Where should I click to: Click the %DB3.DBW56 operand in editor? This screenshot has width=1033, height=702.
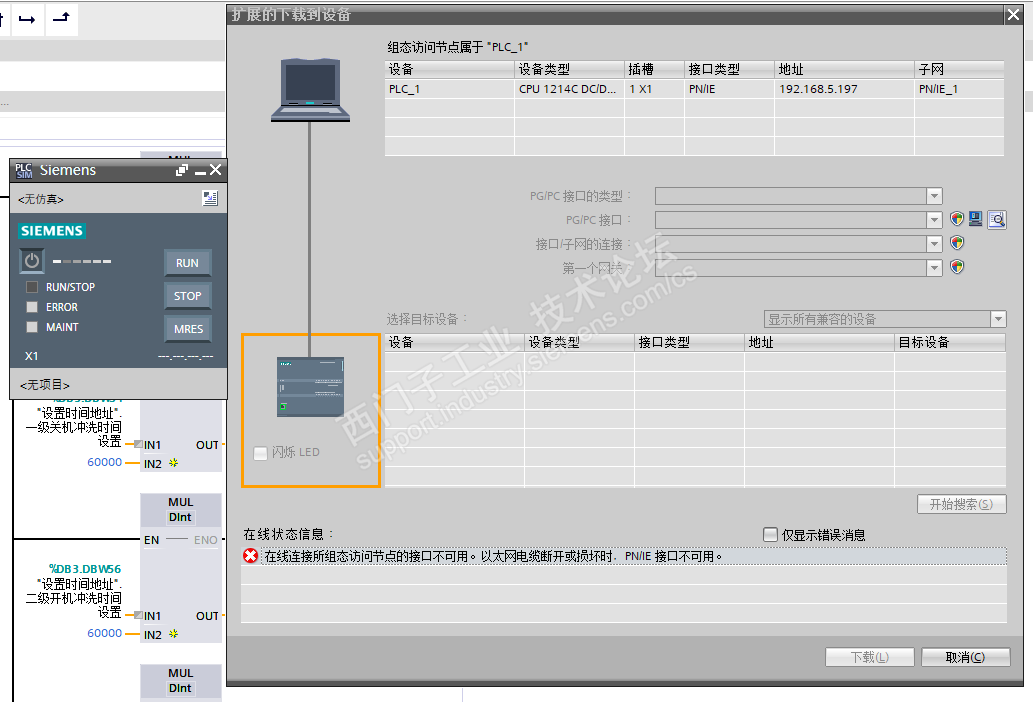[85, 568]
